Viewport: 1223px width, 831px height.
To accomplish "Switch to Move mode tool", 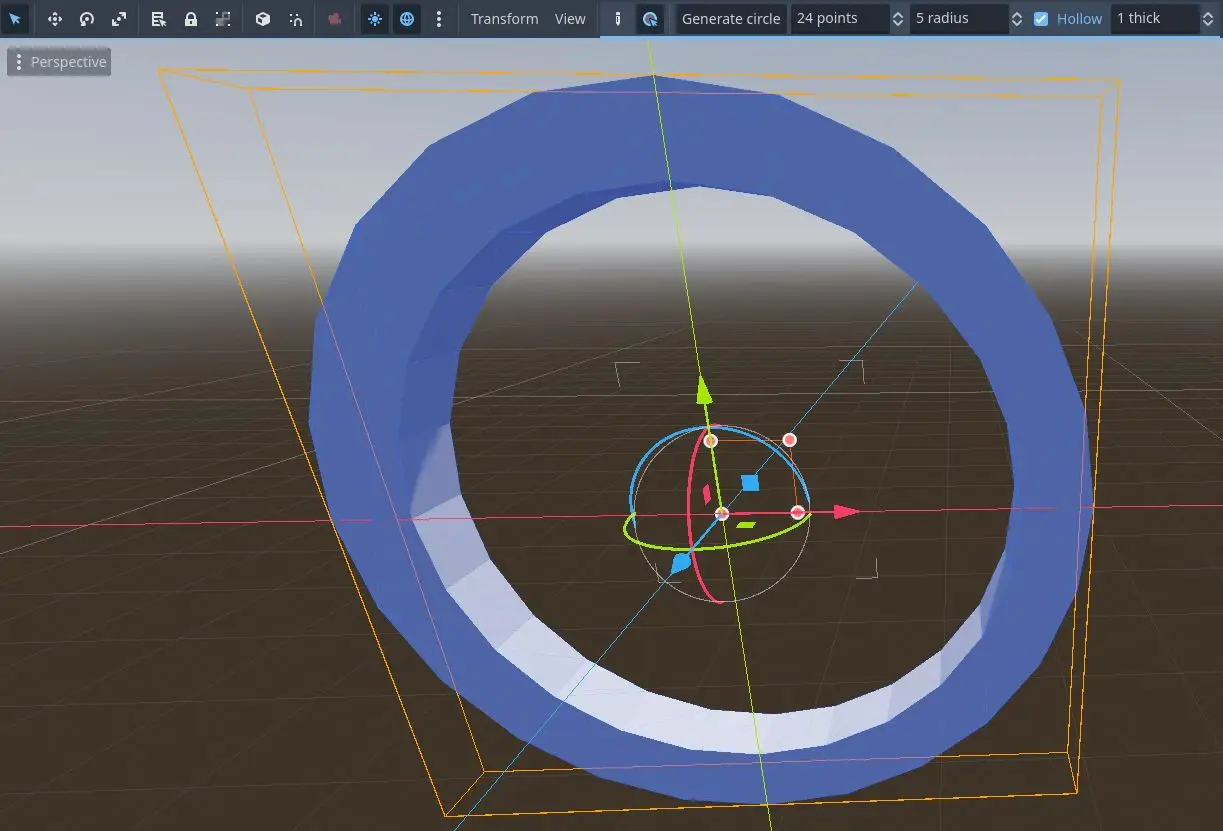I will (x=55, y=19).
